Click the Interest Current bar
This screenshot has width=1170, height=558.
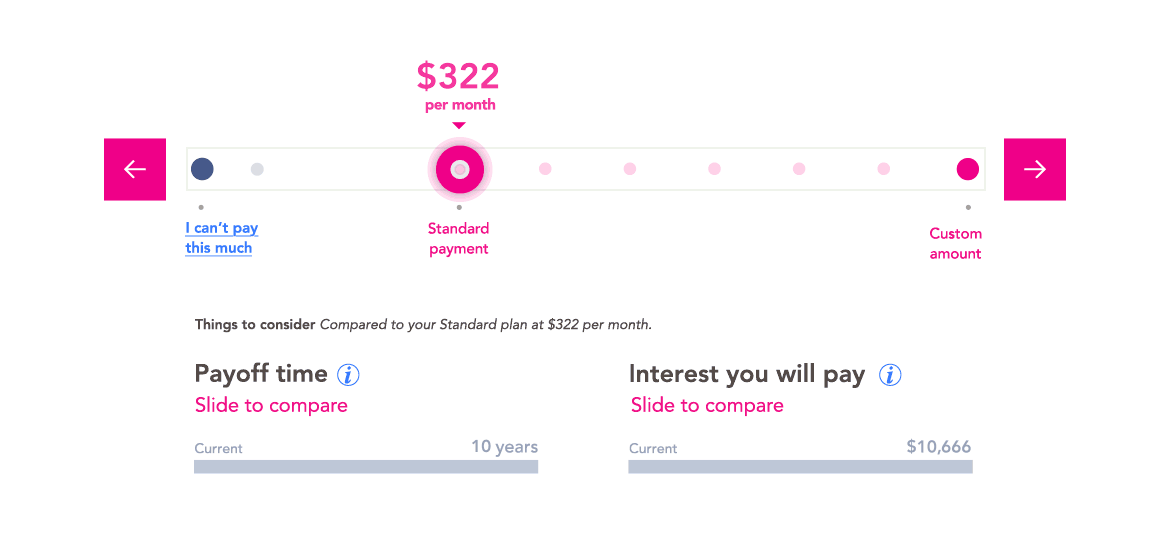pyautogui.click(x=800, y=466)
